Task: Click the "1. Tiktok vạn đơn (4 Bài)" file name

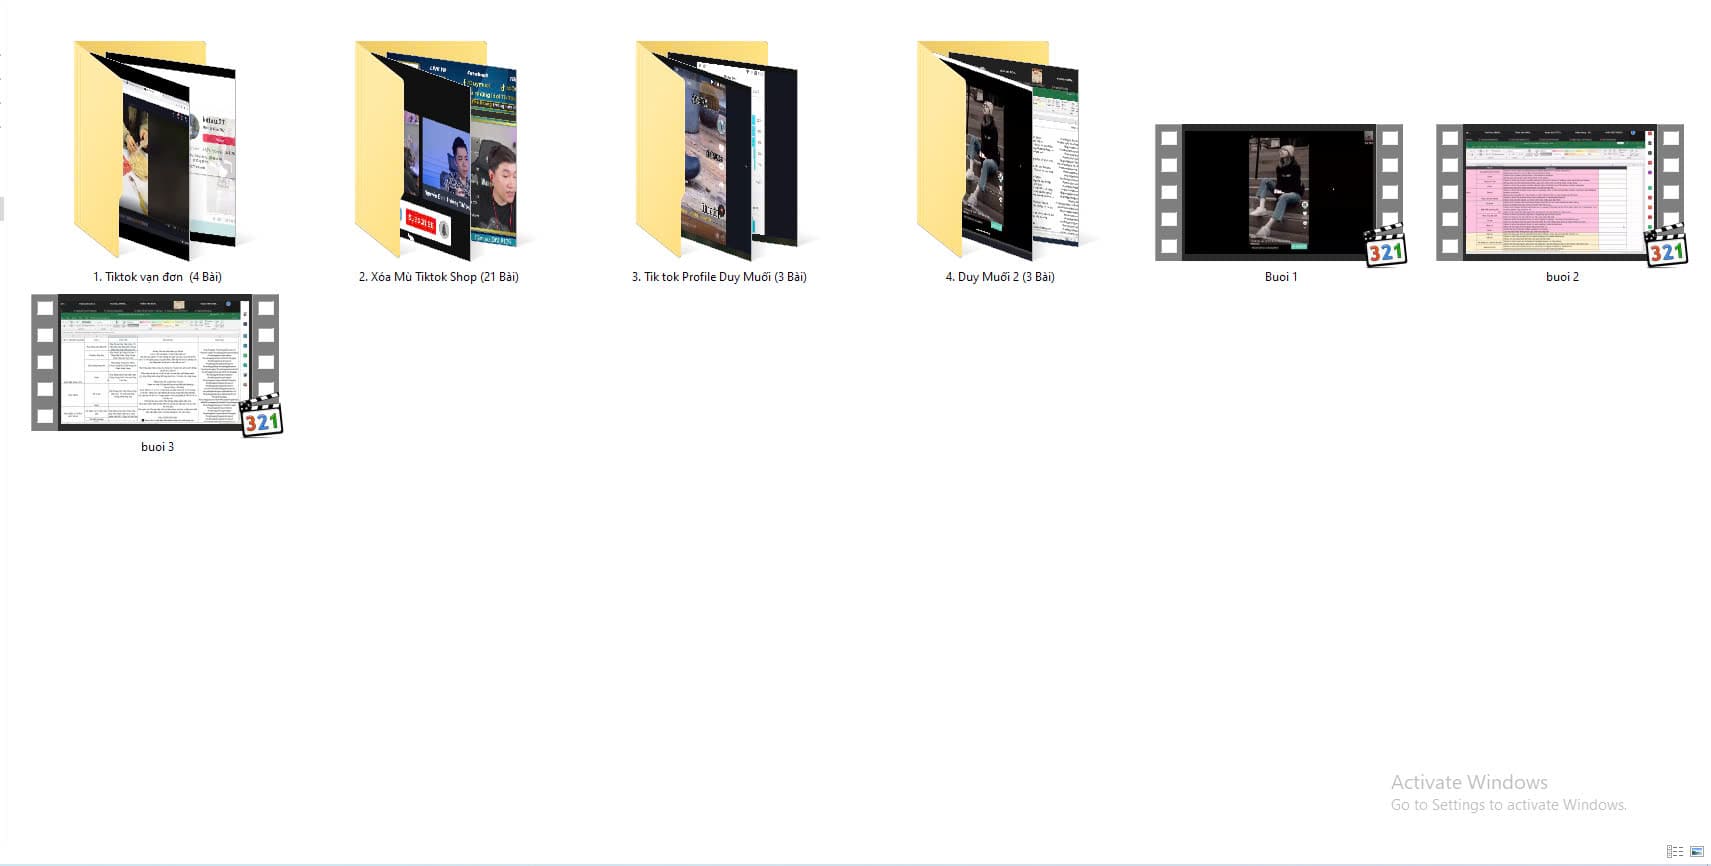Action: point(157,277)
